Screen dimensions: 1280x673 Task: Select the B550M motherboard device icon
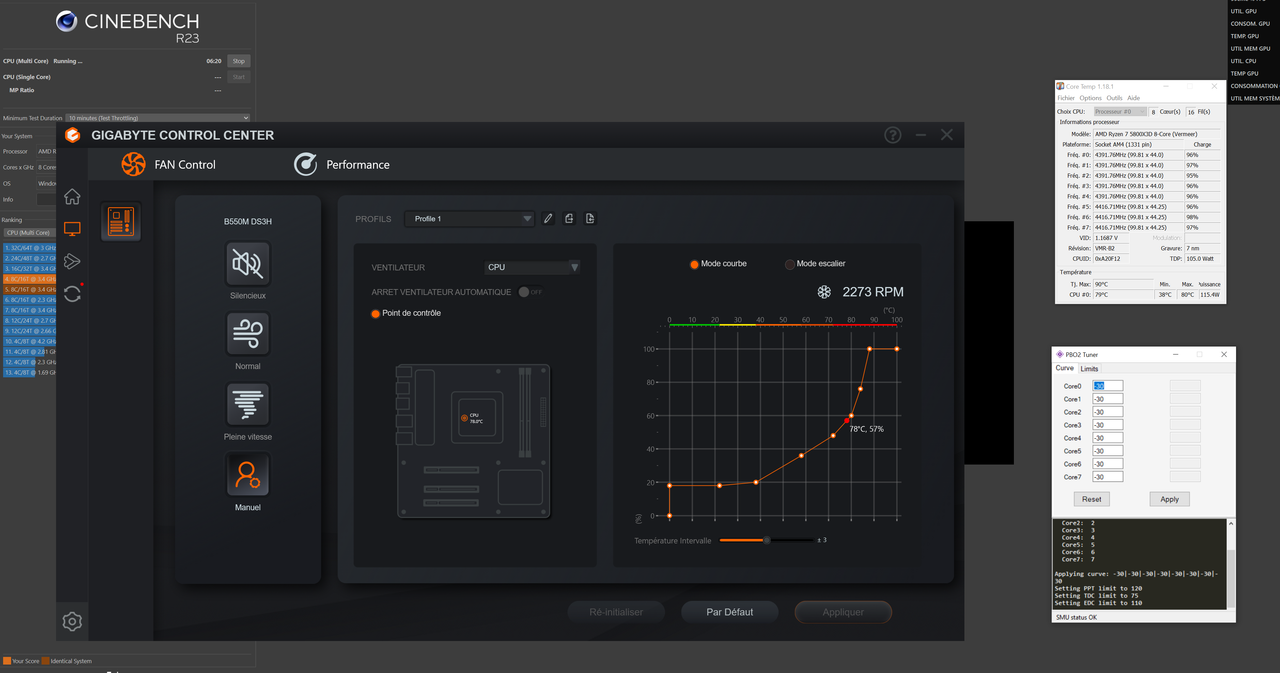[121, 221]
